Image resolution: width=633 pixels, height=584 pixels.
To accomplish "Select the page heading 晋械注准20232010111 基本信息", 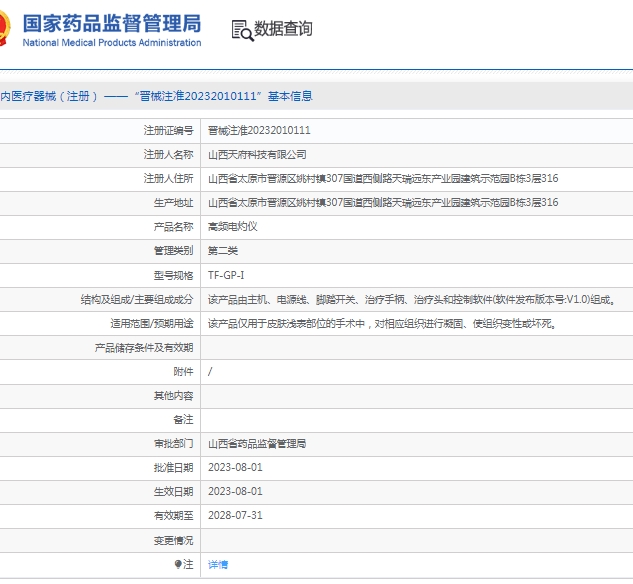I will click(x=224, y=96).
